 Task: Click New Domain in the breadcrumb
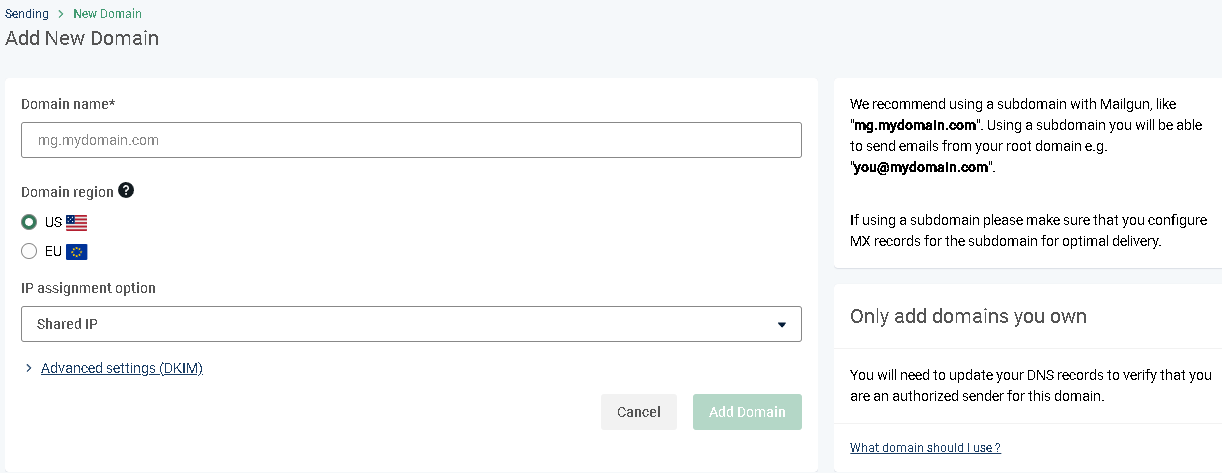(x=108, y=14)
